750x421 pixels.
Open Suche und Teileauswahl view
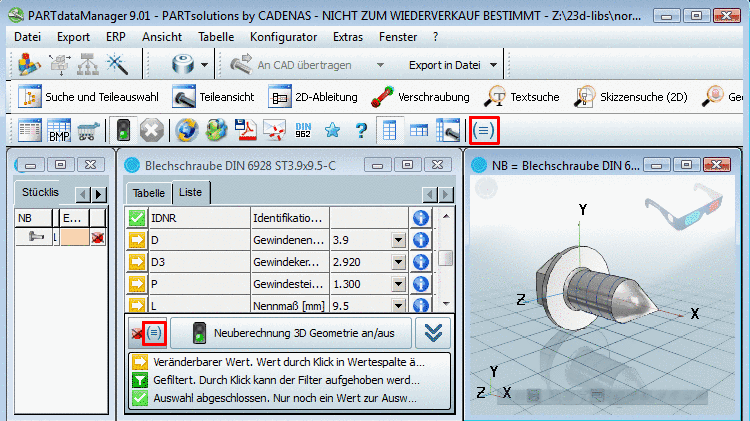point(88,97)
